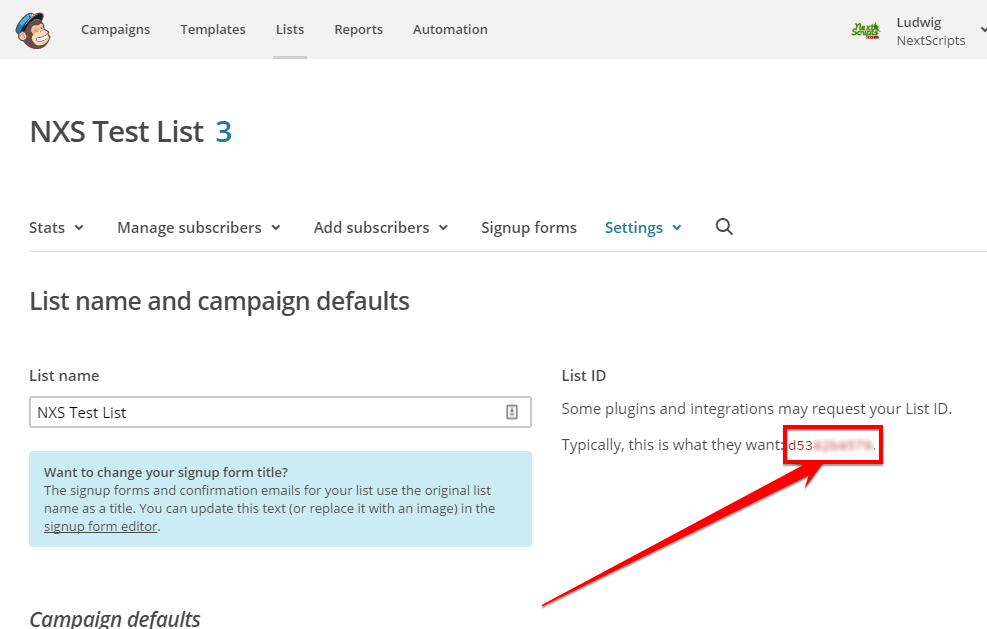This screenshot has height=629, width=987.
Task: Open the Automation section
Action: point(450,30)
